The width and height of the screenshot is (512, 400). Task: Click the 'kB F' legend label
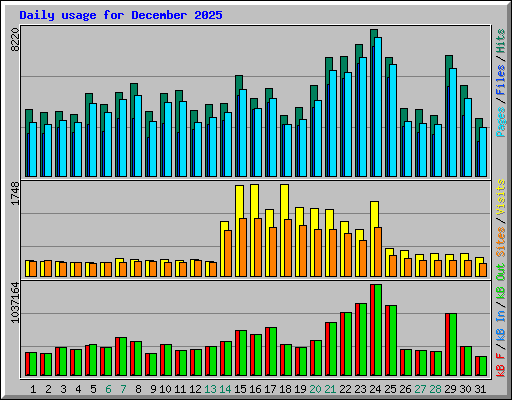point(501,365)
